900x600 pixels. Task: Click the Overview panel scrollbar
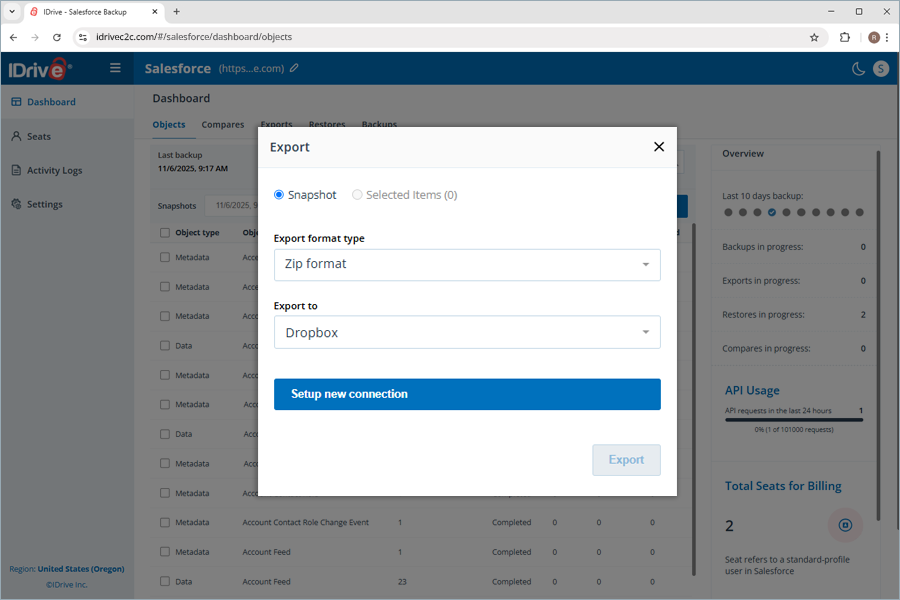click(x=878, y=335)
